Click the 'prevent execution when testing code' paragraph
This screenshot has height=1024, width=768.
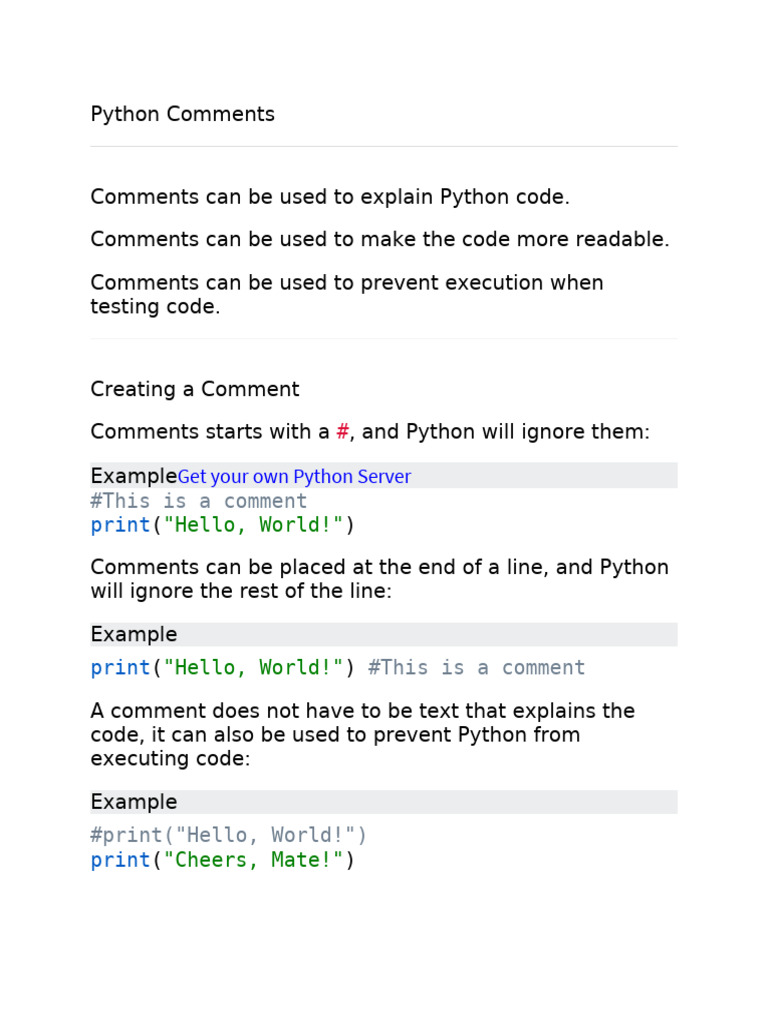[347, 295]
